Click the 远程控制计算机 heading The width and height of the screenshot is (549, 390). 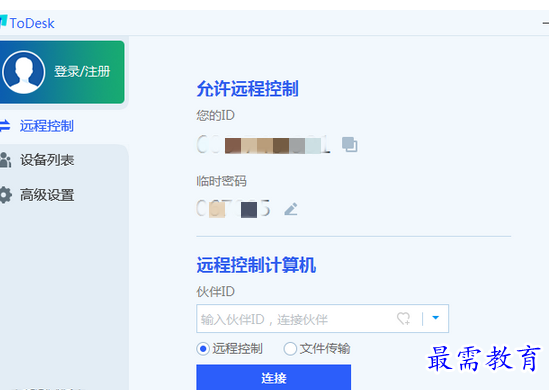point(256,265)
